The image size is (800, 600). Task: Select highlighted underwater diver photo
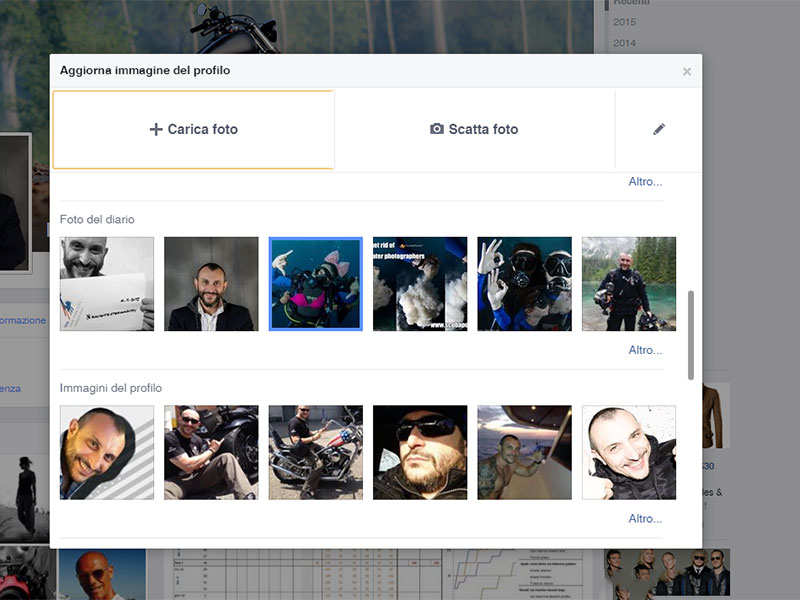[316, 284]
